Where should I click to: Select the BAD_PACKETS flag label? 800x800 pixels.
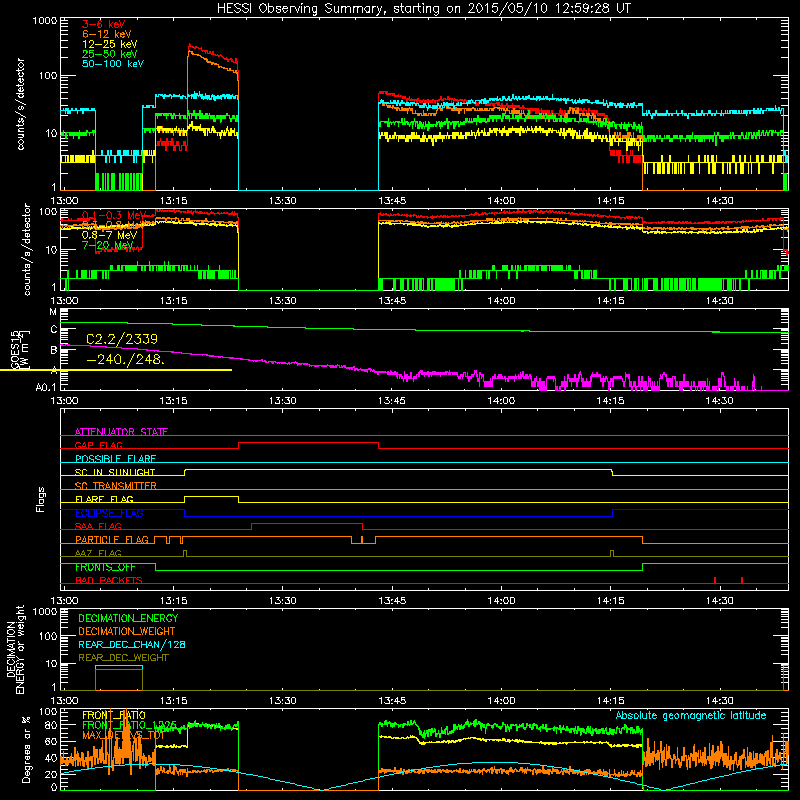[x=109, y=580]
